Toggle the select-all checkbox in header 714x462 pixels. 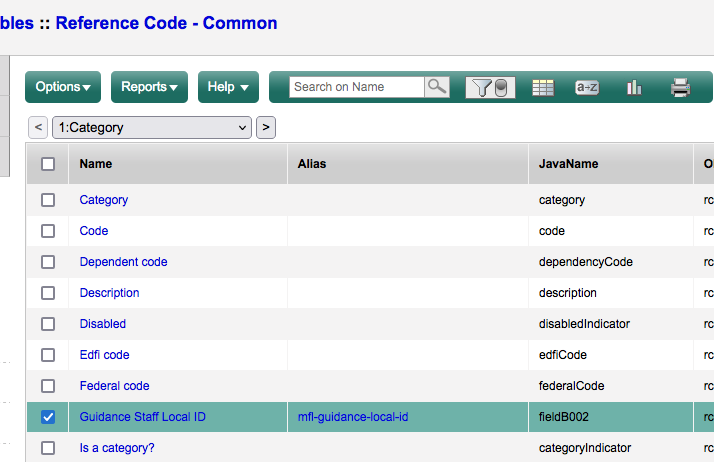pos(48,164)
